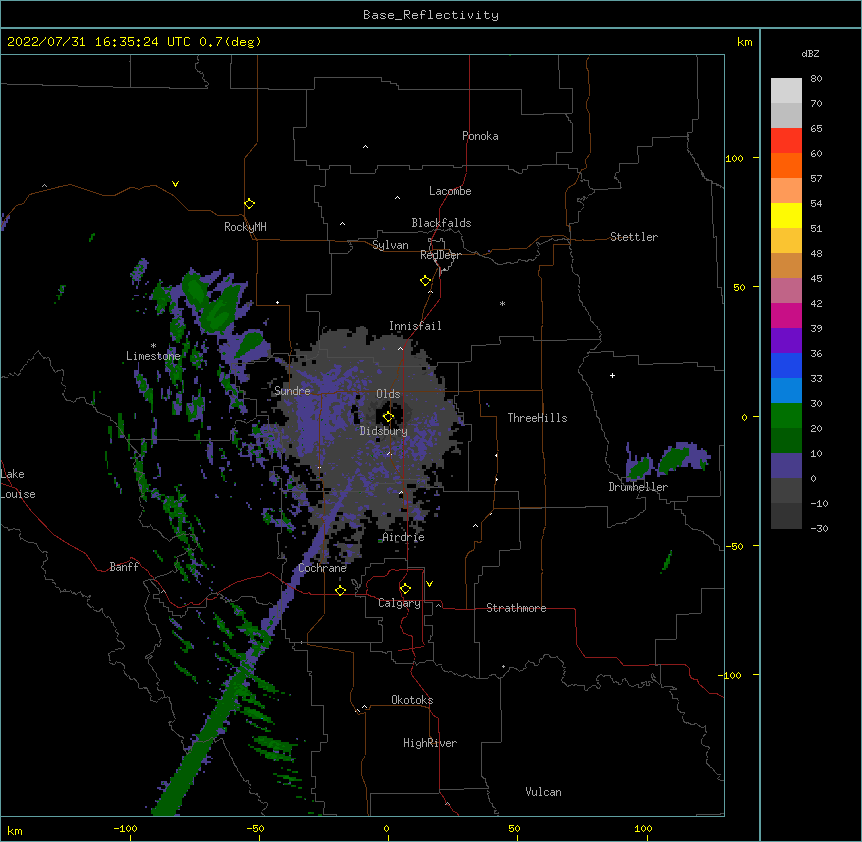Click the Sylvan city label
Viewport: 862px width, 842px height.
[390, 245]
